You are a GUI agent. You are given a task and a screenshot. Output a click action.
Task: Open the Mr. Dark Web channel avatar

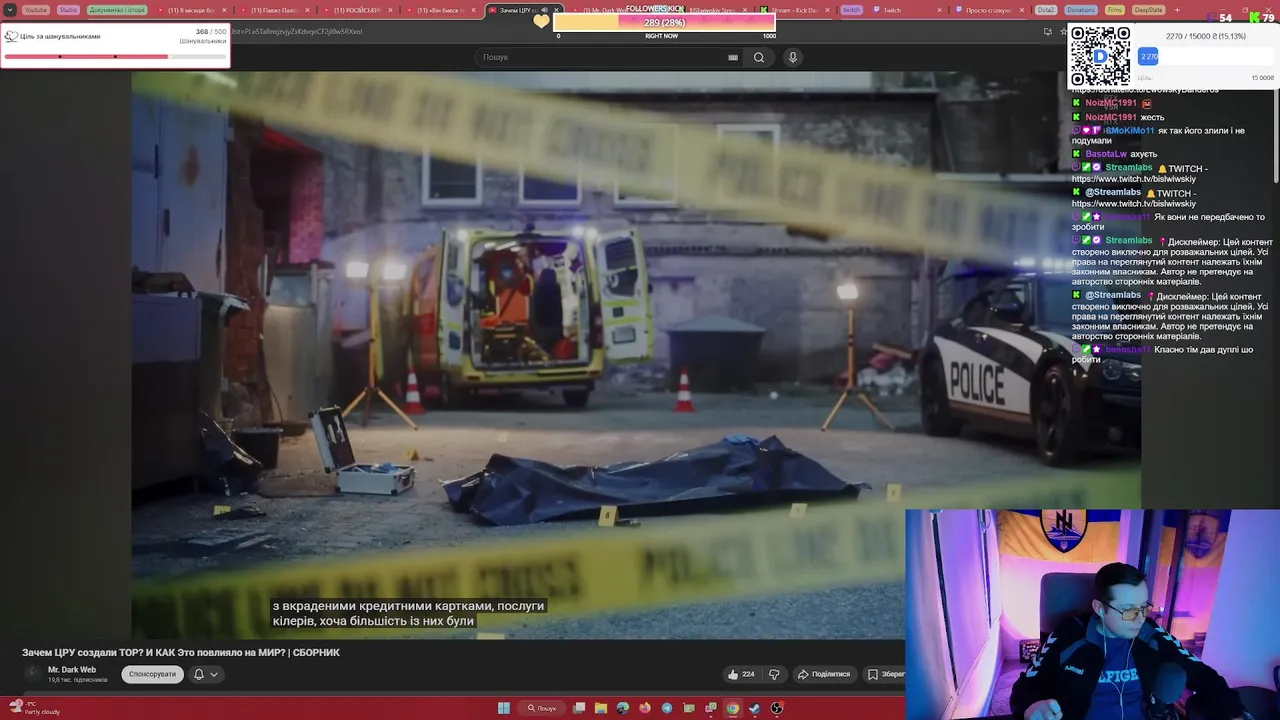(32, 673)
